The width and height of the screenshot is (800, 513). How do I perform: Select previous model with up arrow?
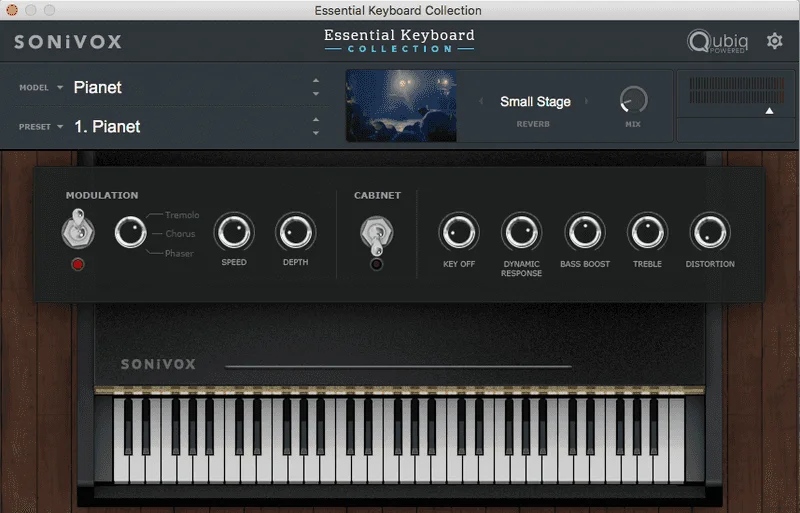(x=316, y=81)
